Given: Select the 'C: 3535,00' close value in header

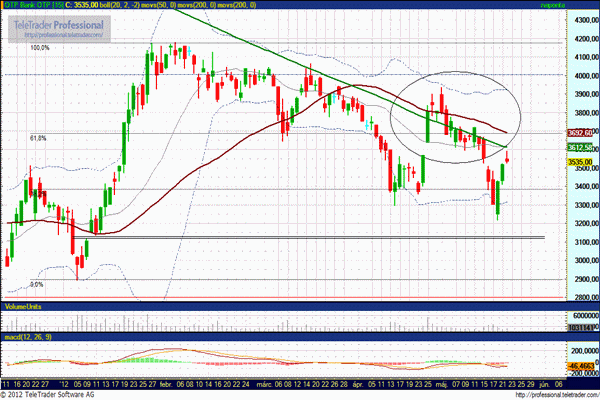Looking at the screenshot, I should (x=82, y=5).
